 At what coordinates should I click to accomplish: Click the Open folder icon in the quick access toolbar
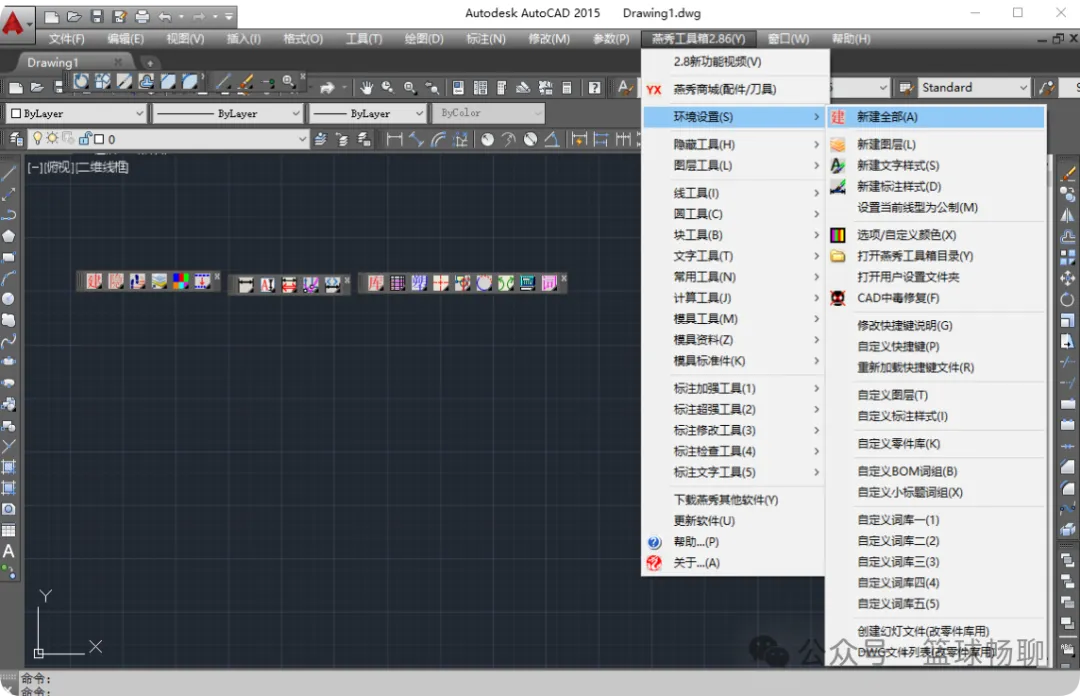click(x=74, y=16)
